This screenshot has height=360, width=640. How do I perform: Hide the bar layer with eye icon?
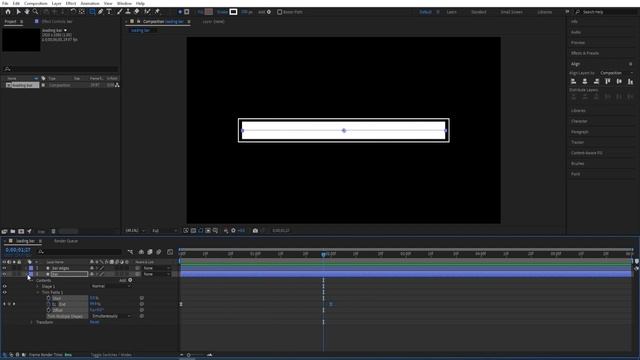click(4, 274)
